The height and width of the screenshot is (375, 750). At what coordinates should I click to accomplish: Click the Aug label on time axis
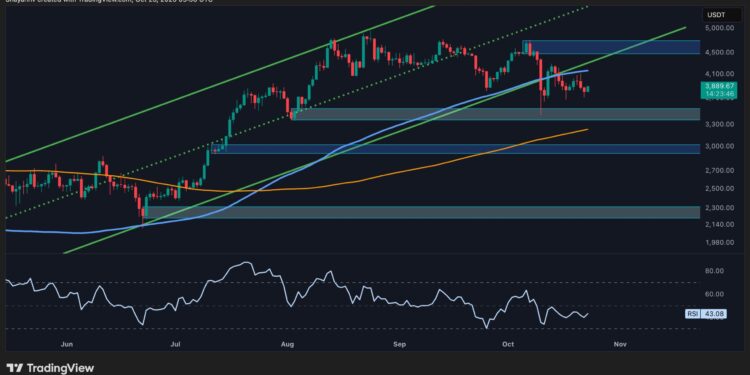287,344
